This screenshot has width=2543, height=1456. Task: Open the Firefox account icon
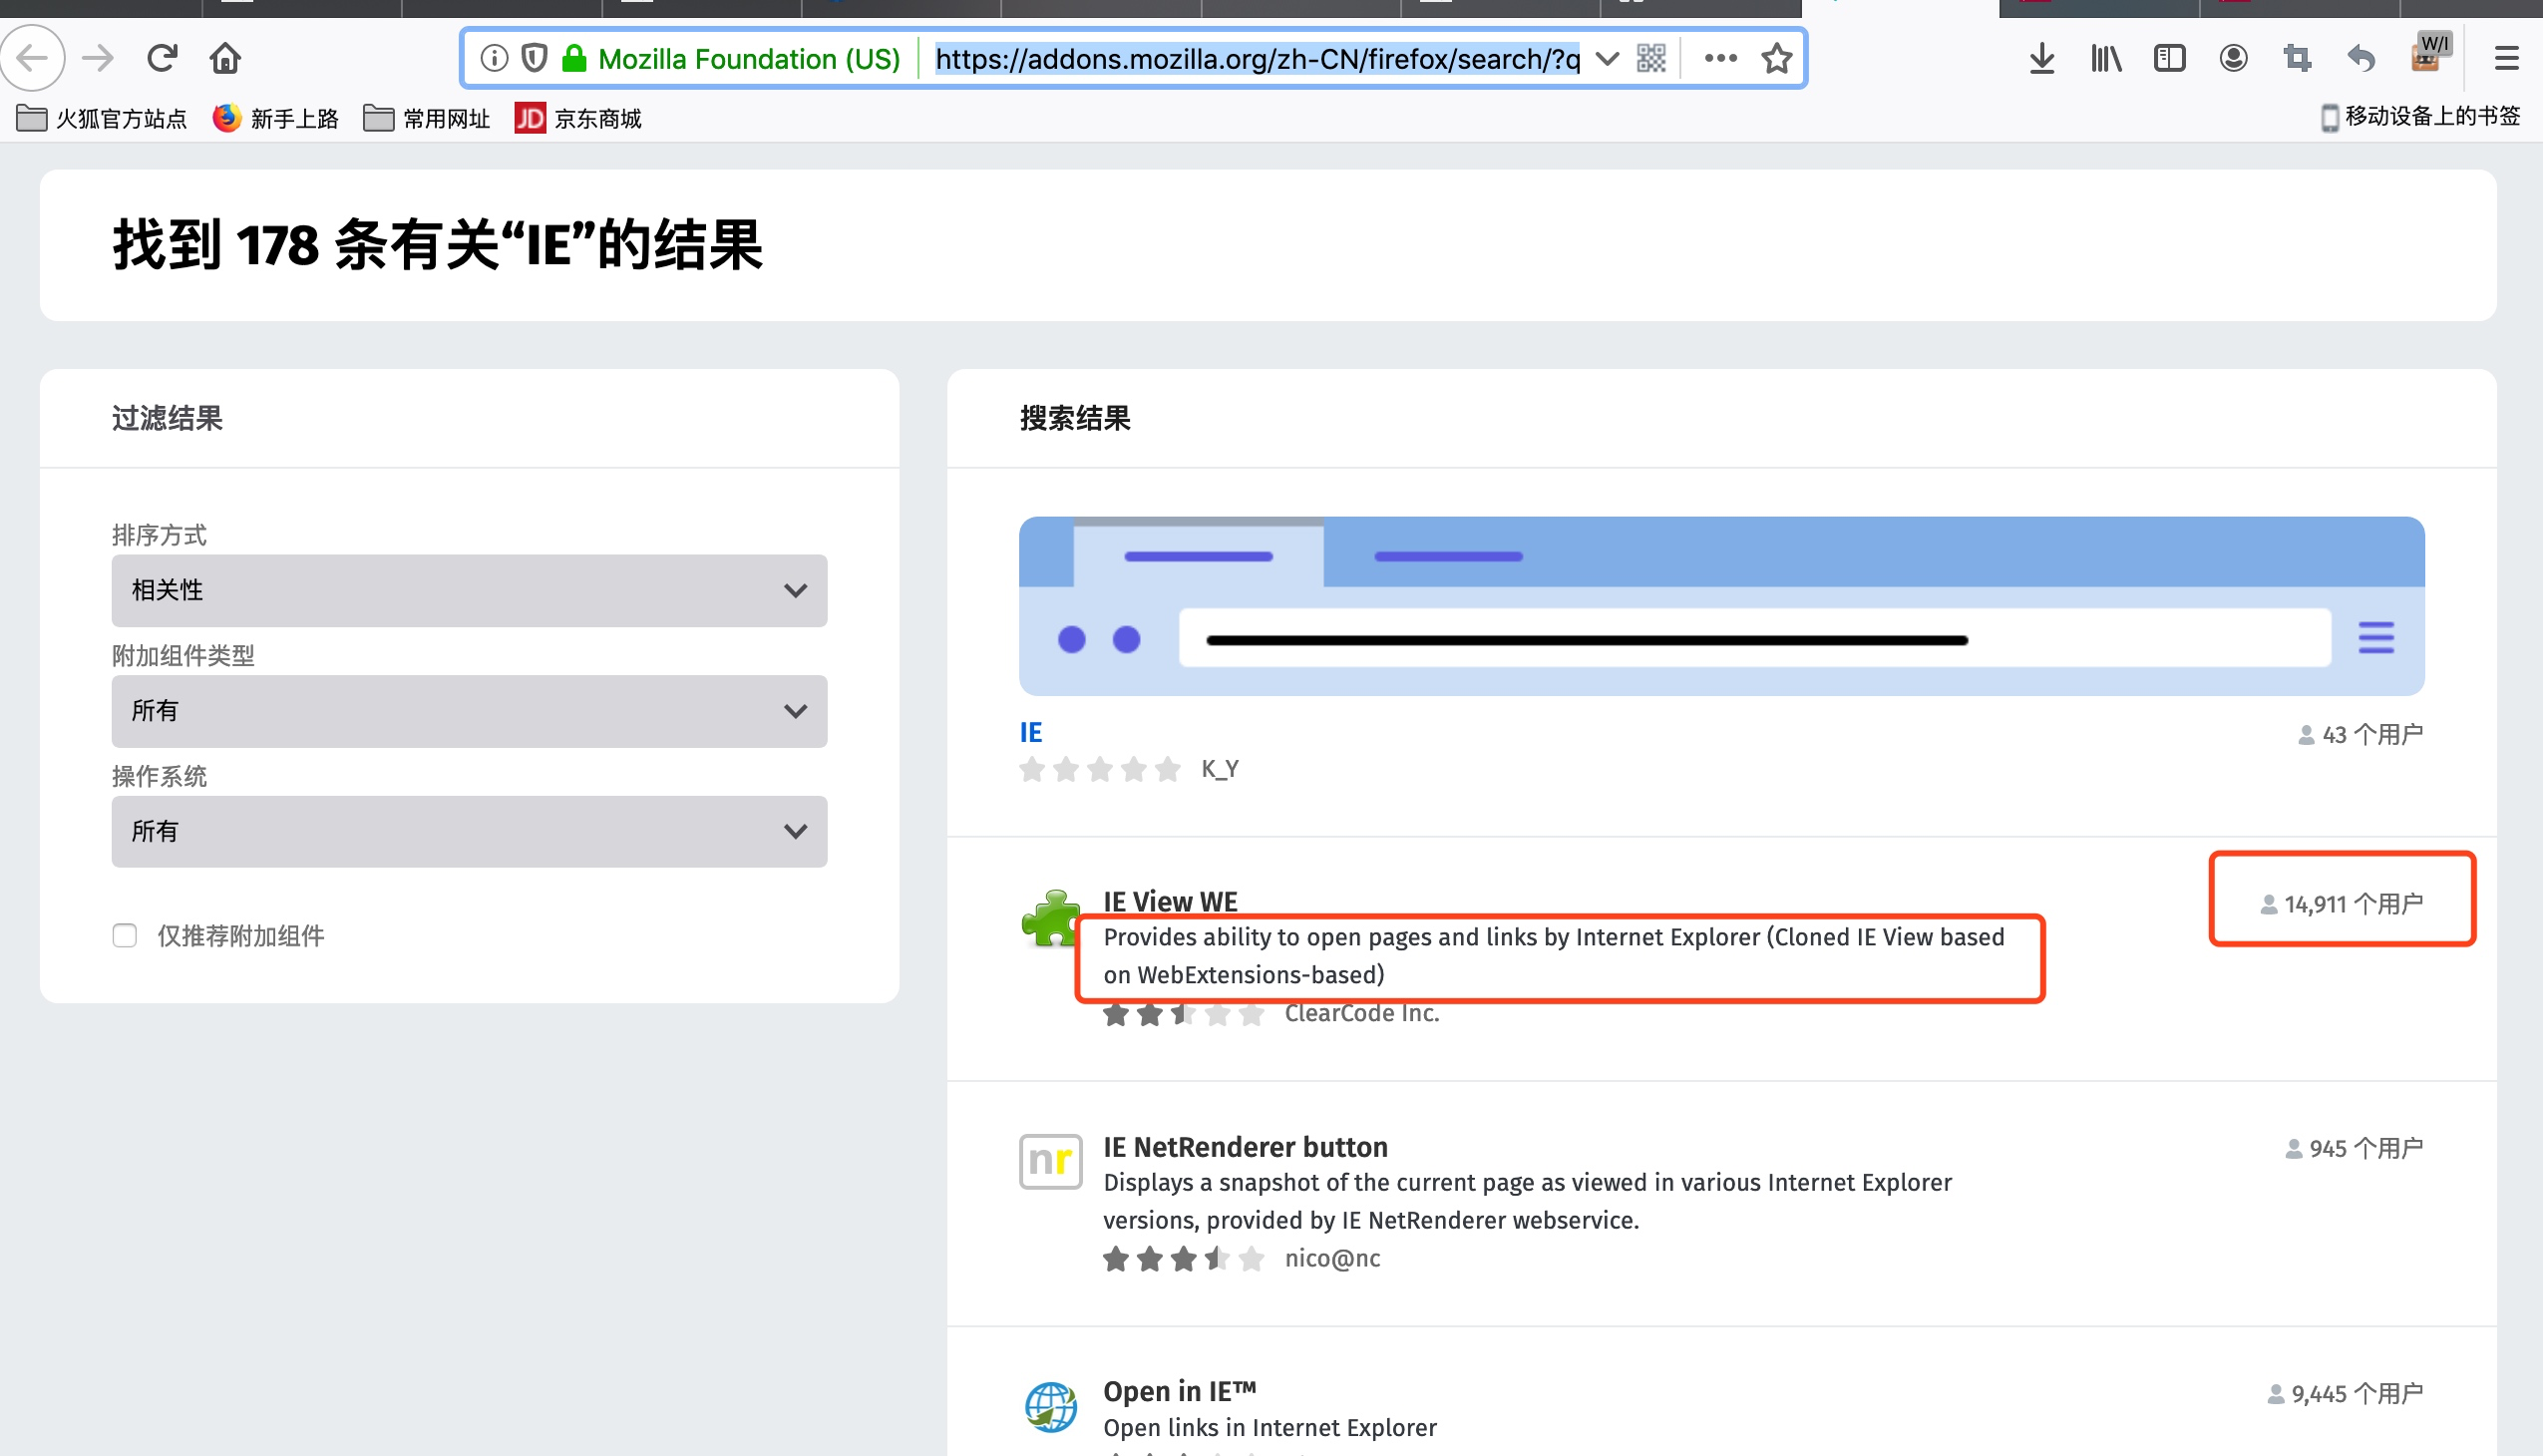pyautogui.click(x=2234, y=58)
